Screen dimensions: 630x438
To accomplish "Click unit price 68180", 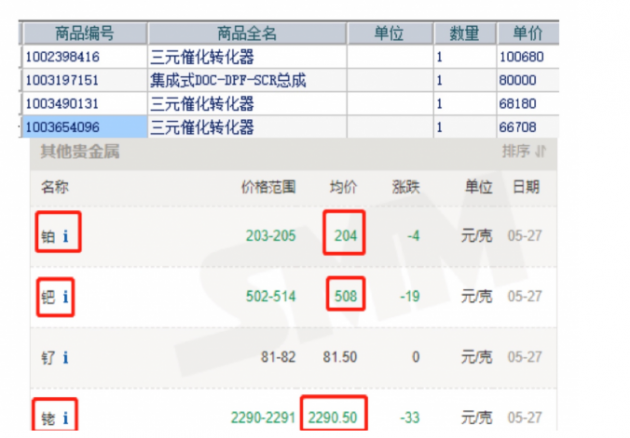I will point(518,104).
